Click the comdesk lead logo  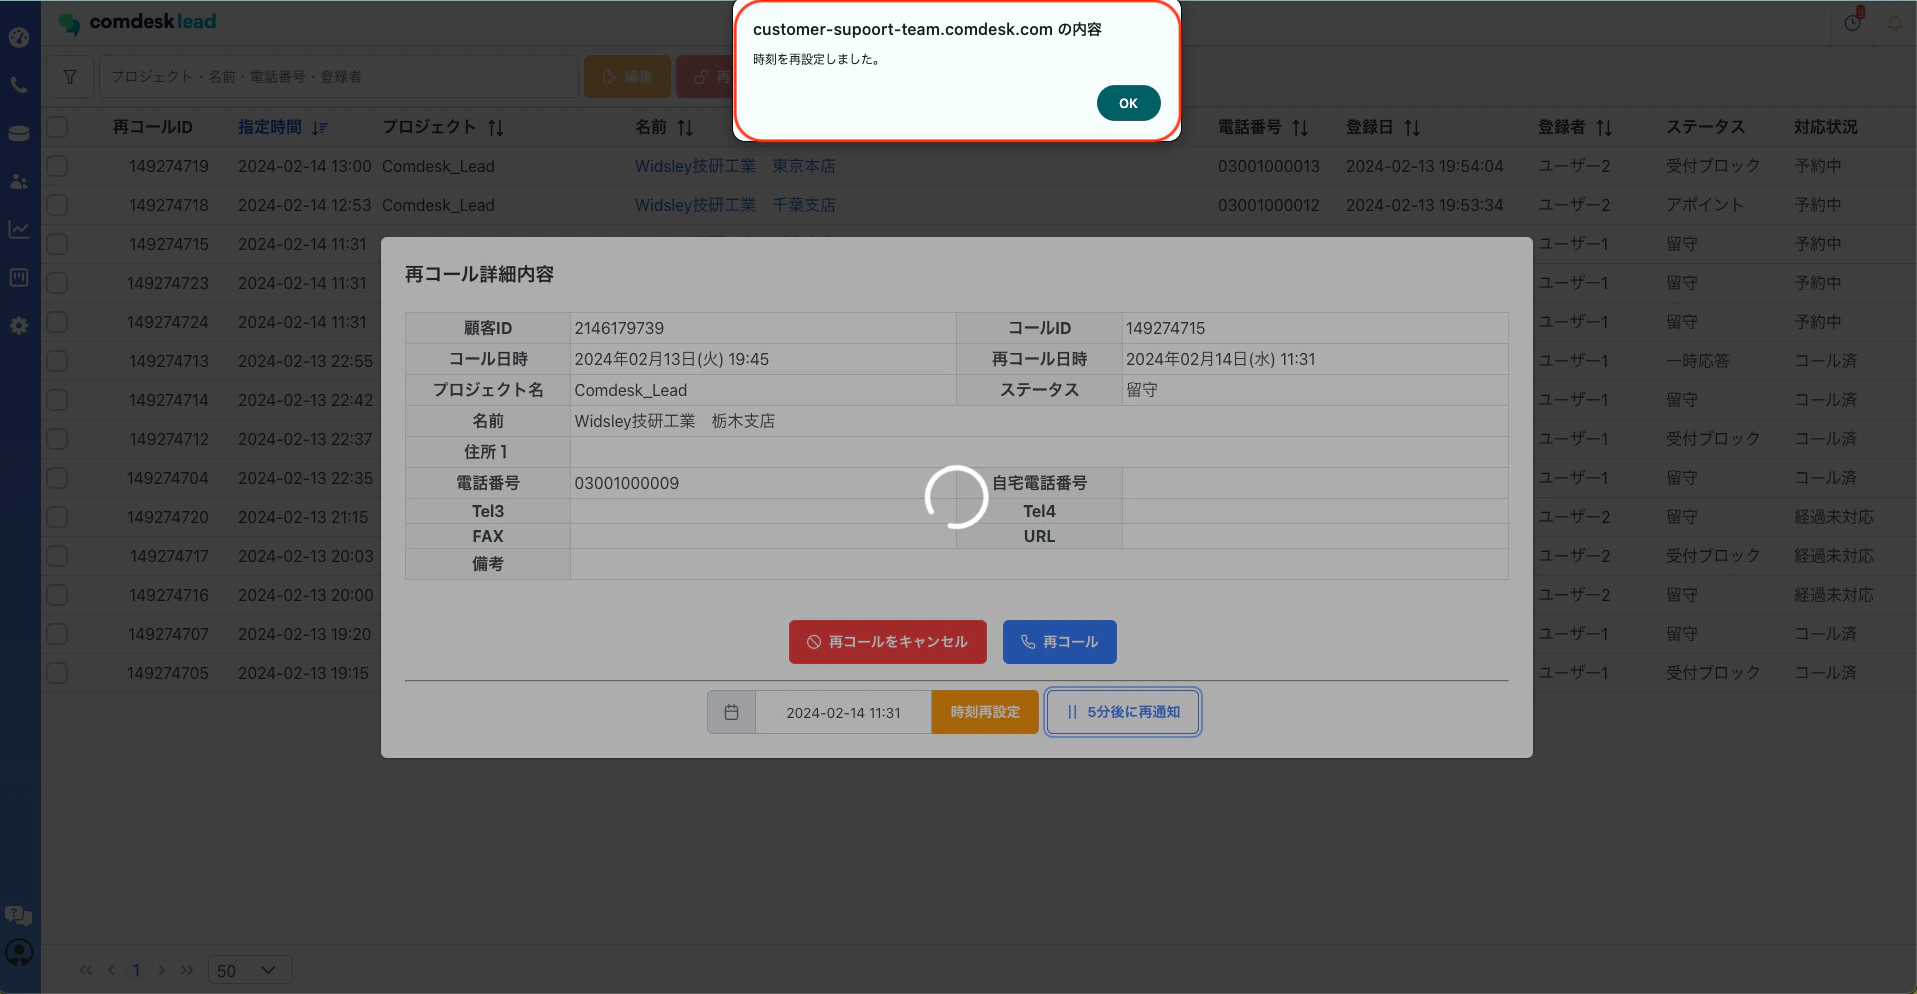138,22
